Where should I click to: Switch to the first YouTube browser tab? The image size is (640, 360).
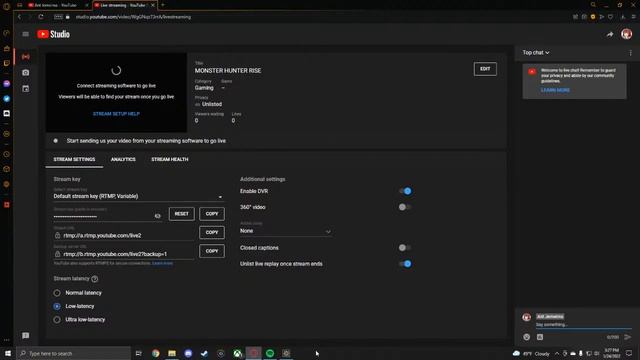coord(57,5)
